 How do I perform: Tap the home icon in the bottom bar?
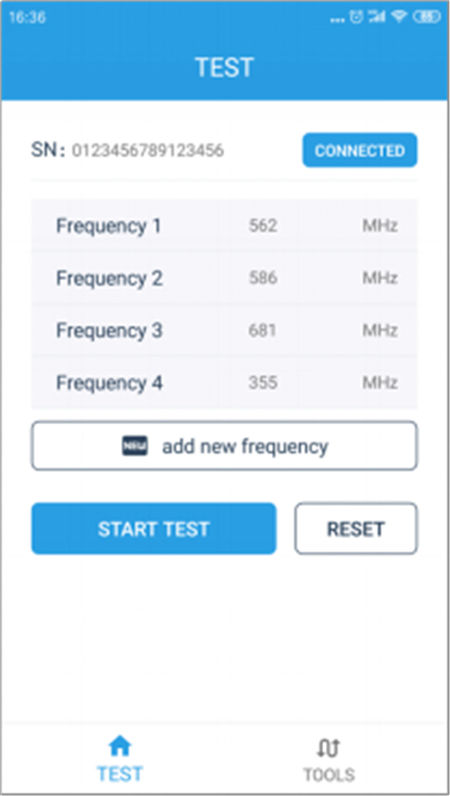(120, 746)
